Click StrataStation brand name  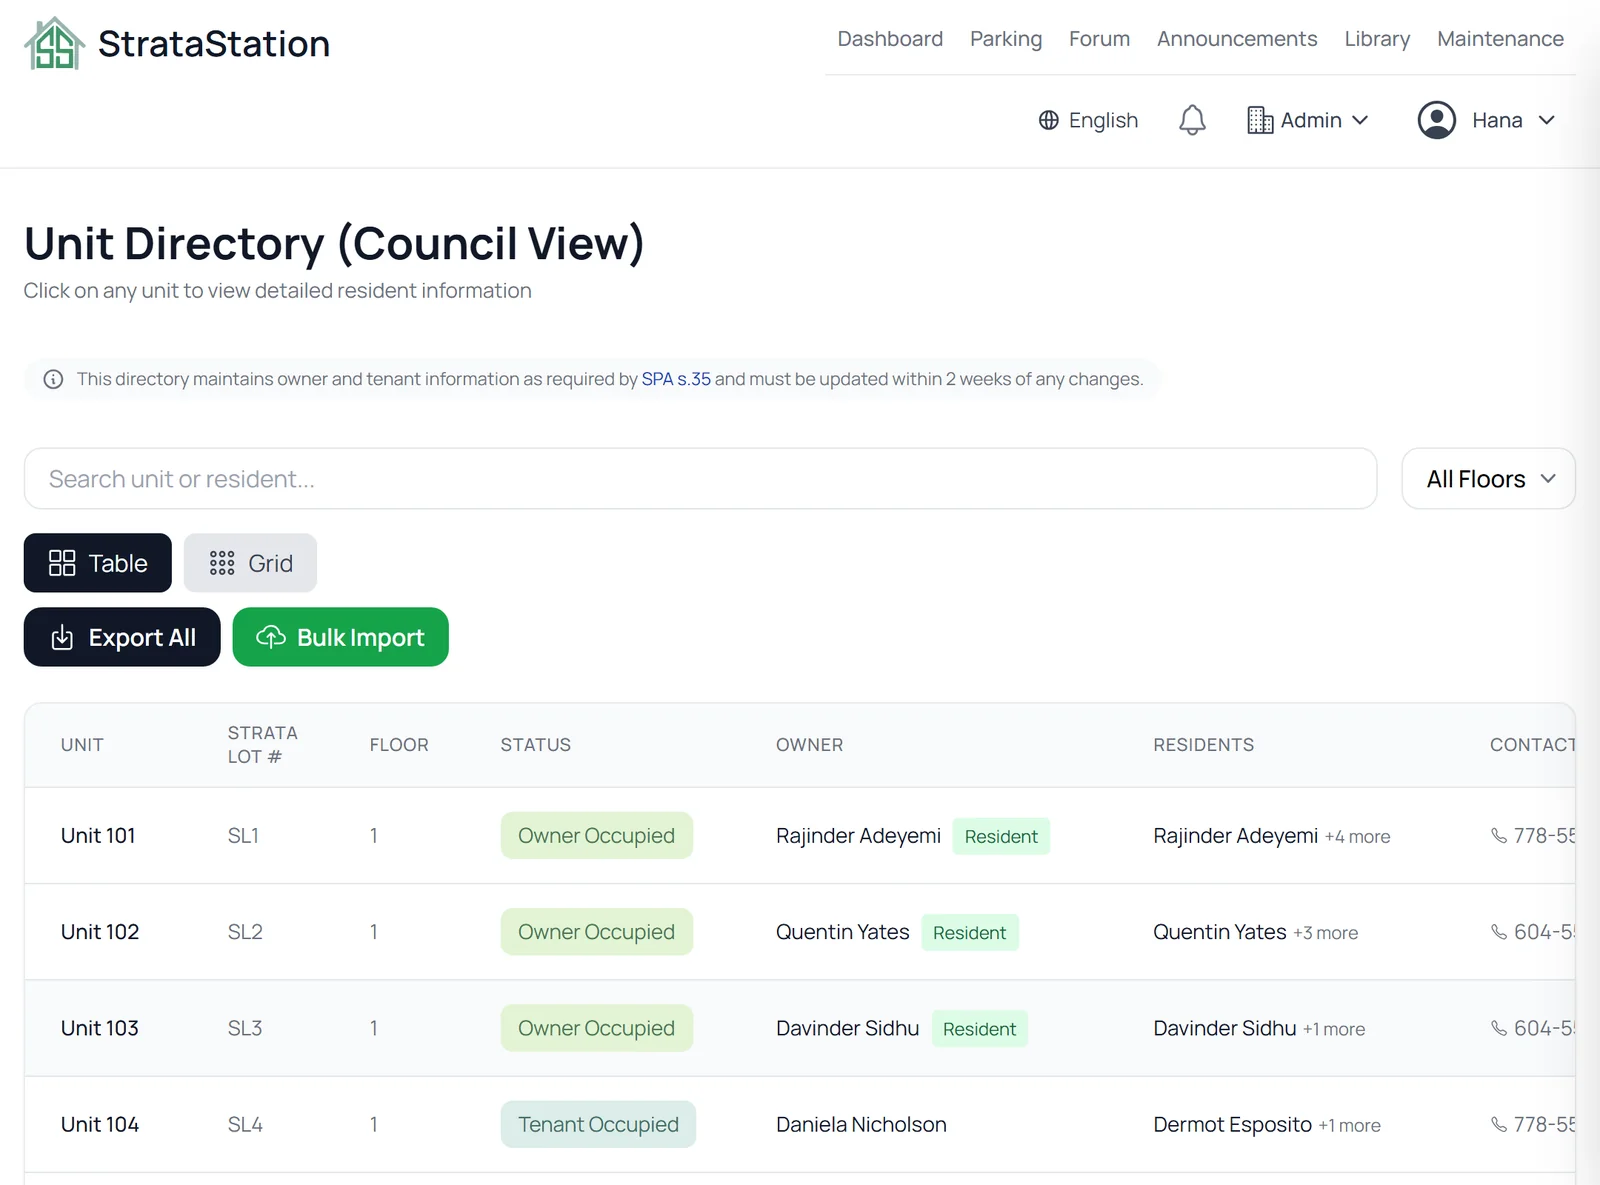point(214,44)
